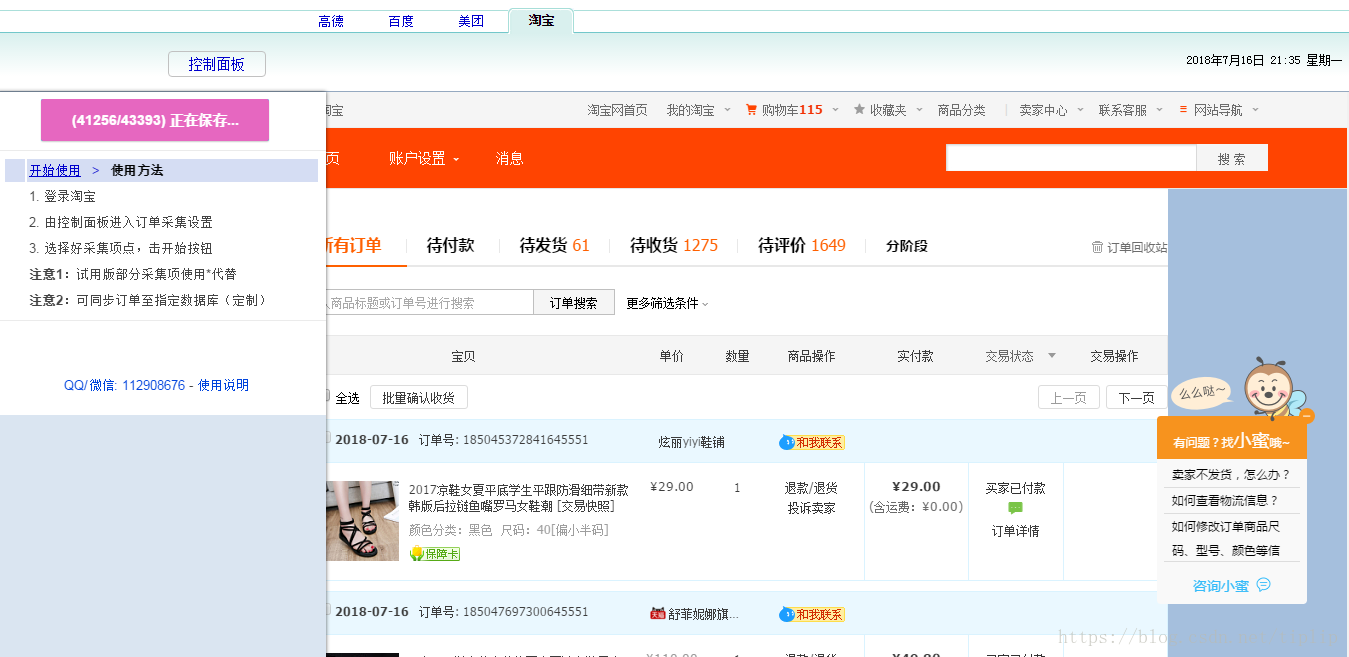
Task: Click 和我联系 icon for 舒菲妮娜 order
Action: (812, 614)
